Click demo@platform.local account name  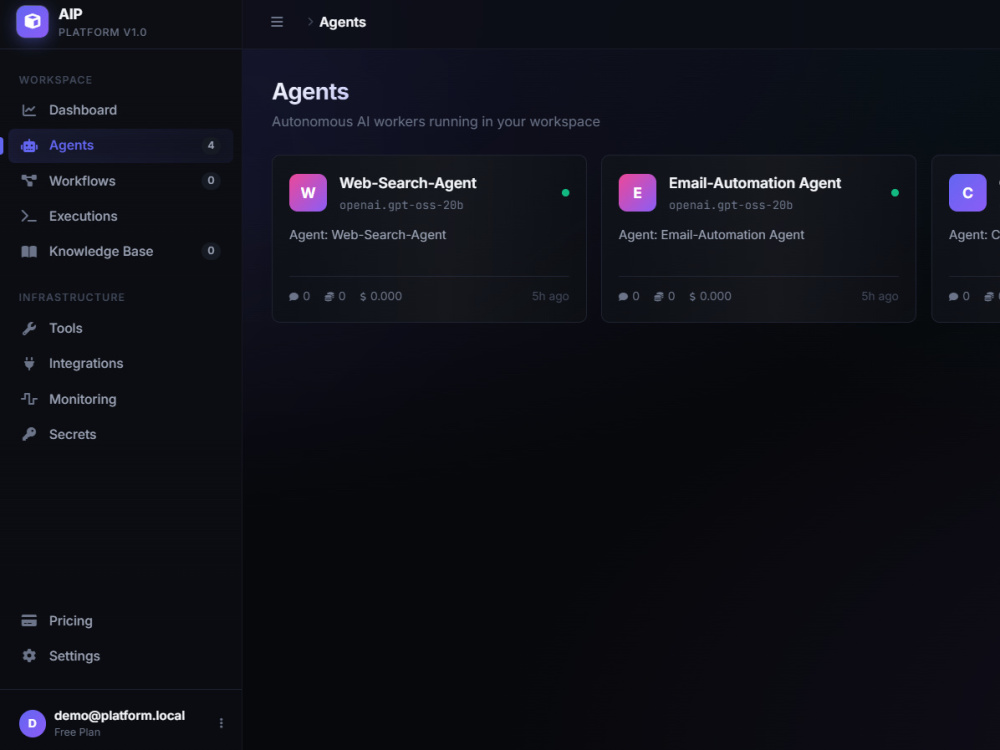point(119,716)
